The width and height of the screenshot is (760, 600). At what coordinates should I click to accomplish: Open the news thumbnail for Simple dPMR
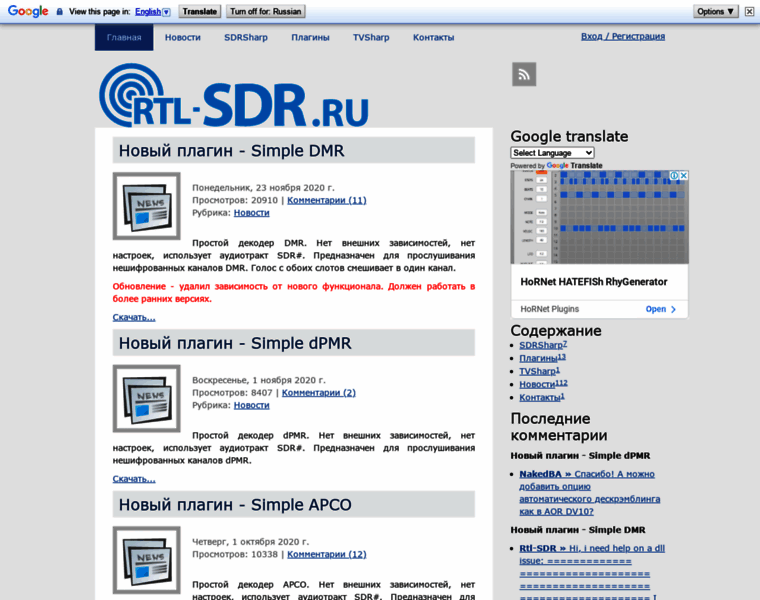146,398
